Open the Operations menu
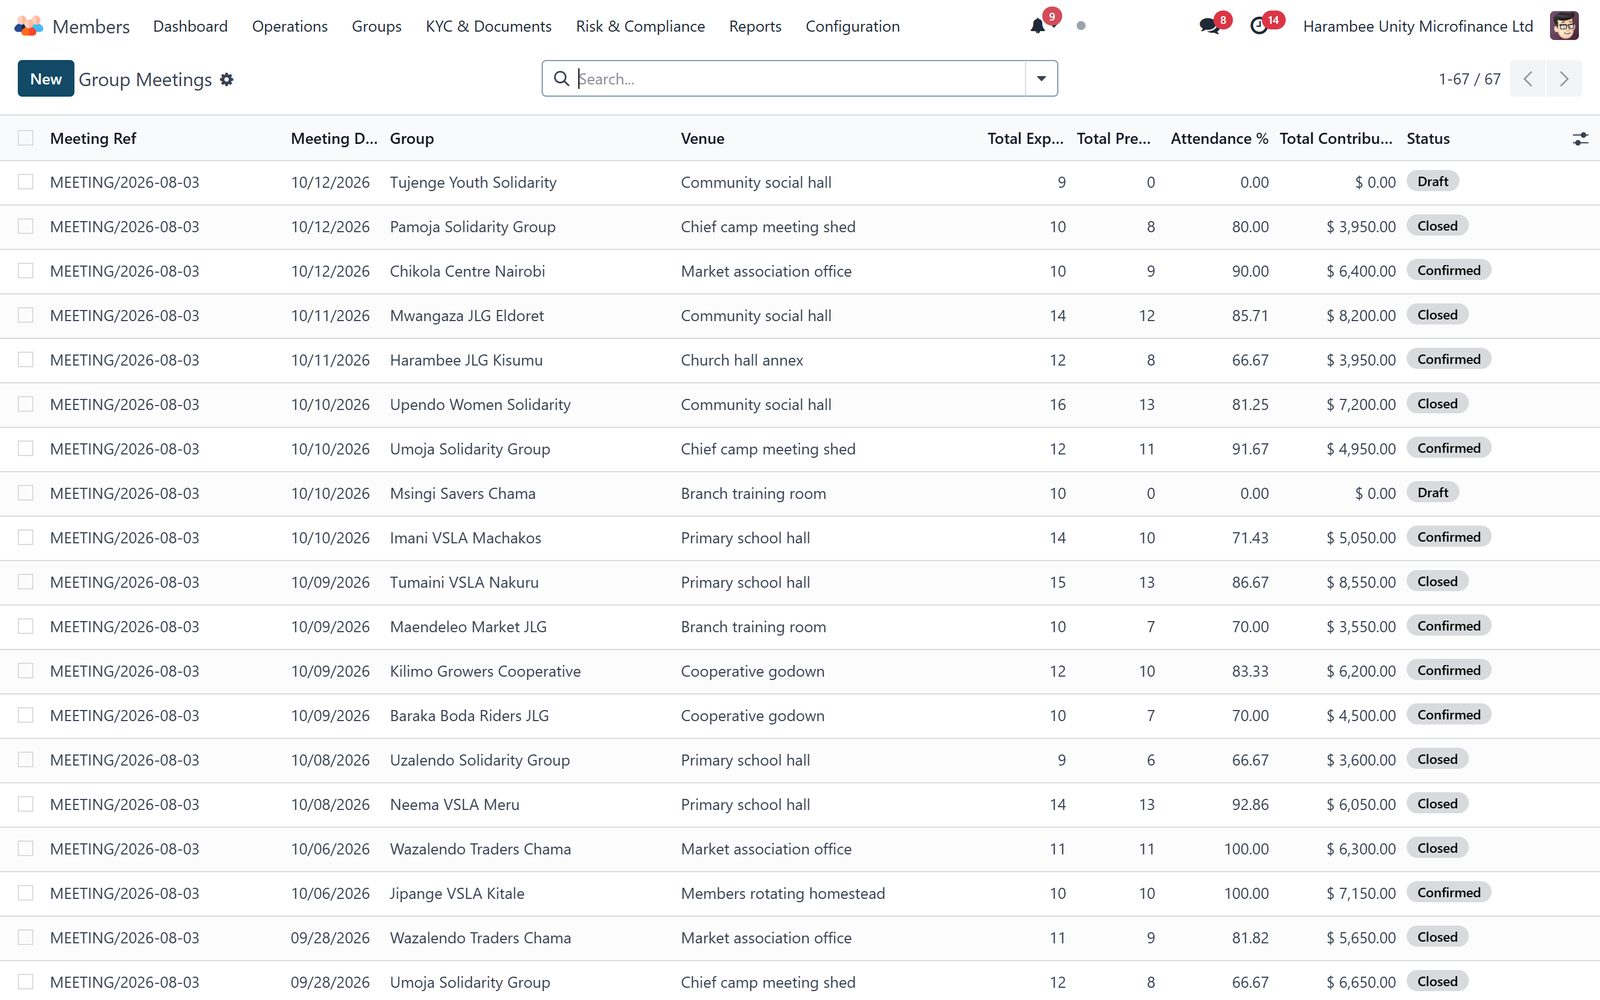Viewport: 1600px width, 1000px height. click(x=290, y=26)
